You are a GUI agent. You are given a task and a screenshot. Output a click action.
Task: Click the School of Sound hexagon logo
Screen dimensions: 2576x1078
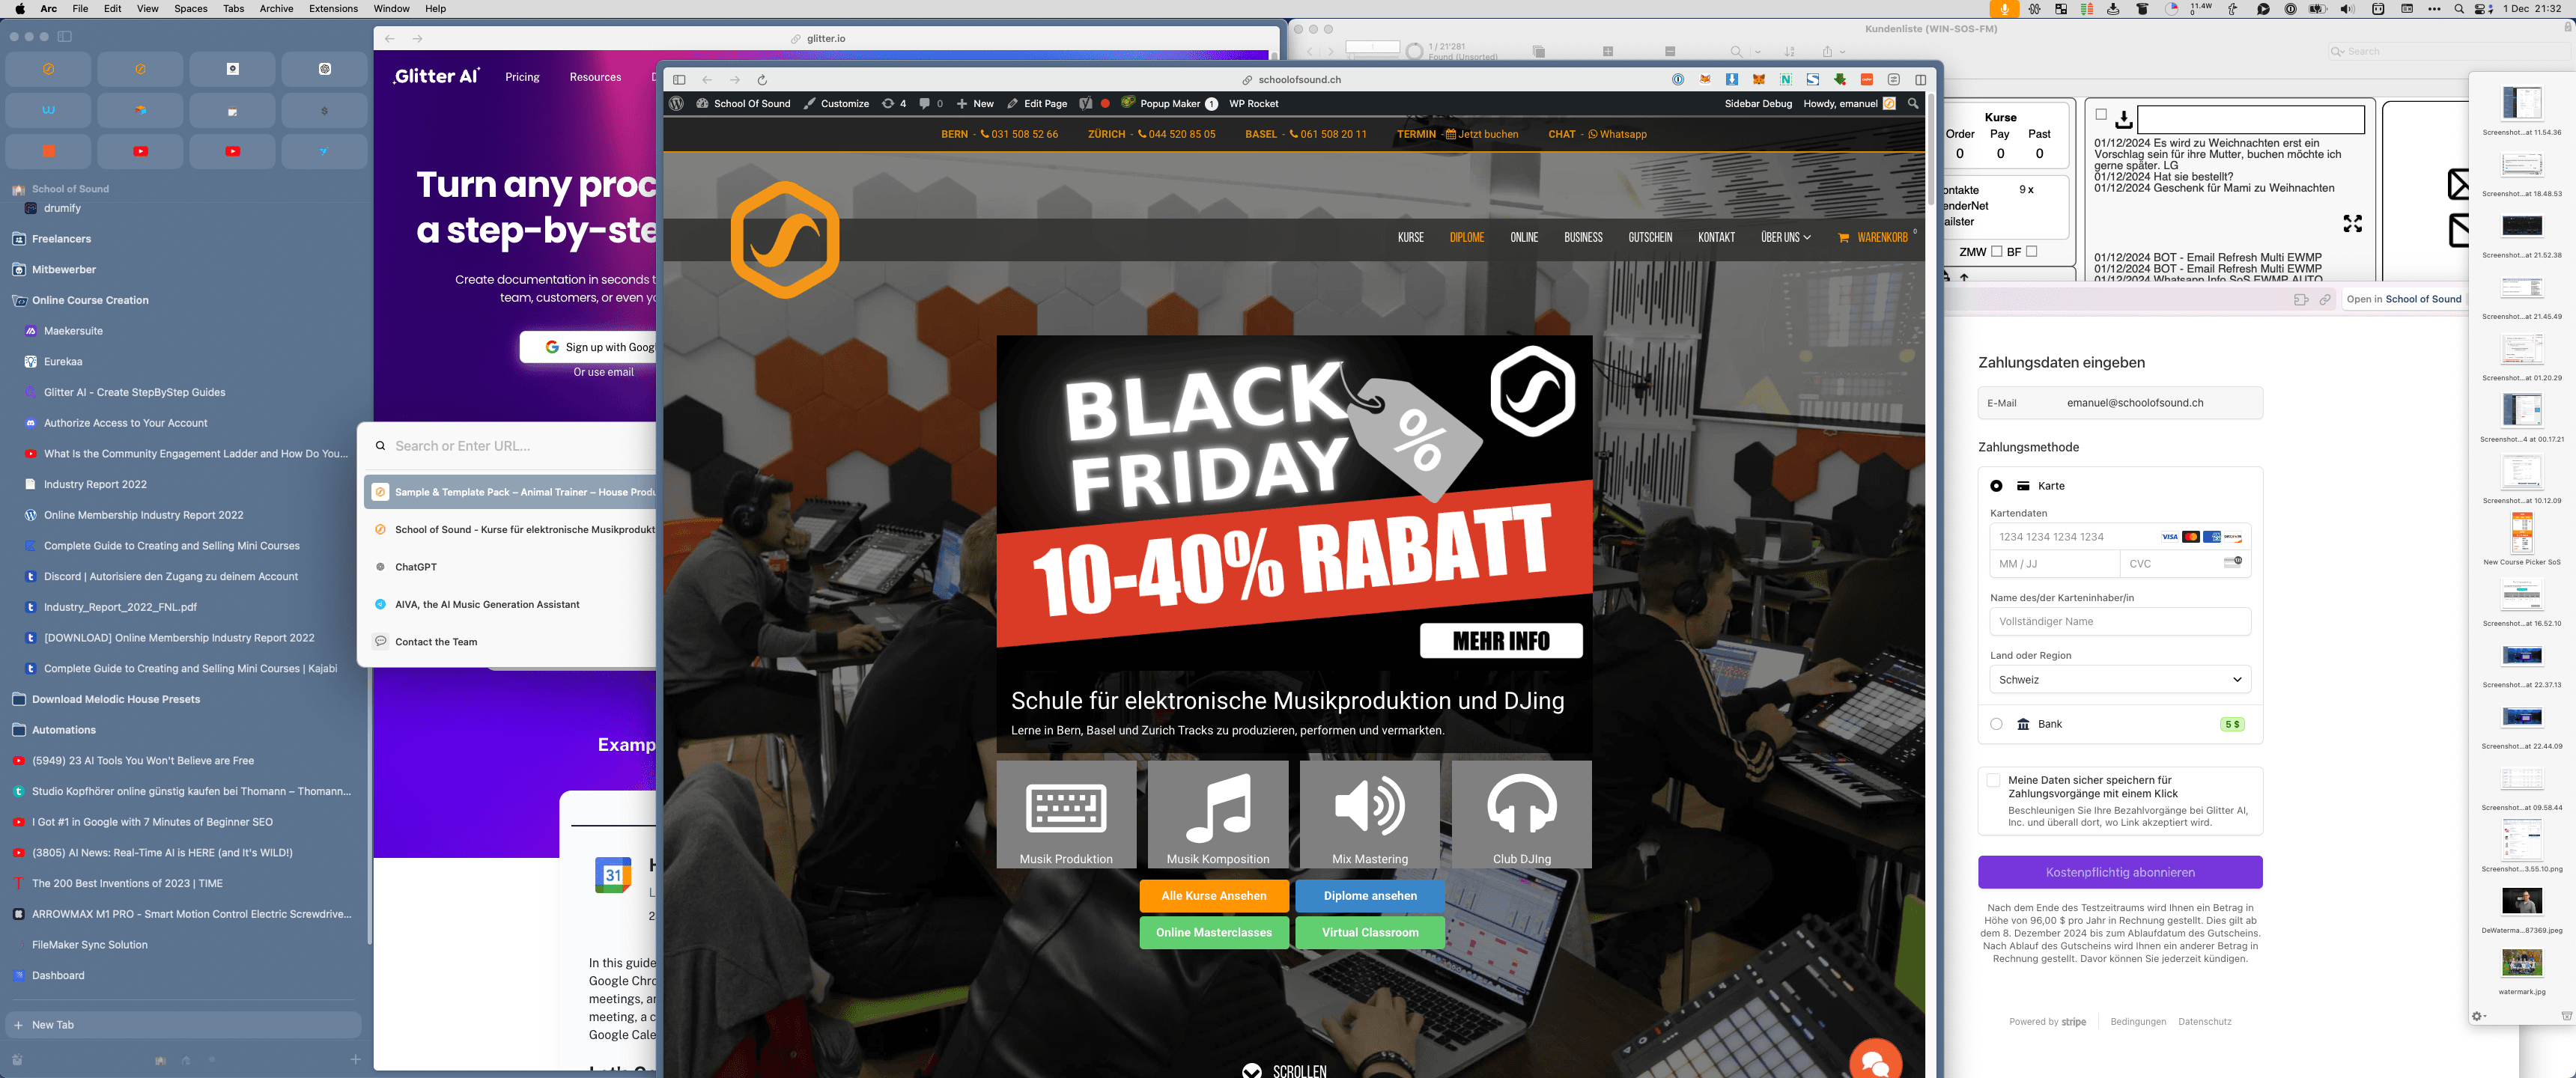pyautogui.click(x=785, y=240)
